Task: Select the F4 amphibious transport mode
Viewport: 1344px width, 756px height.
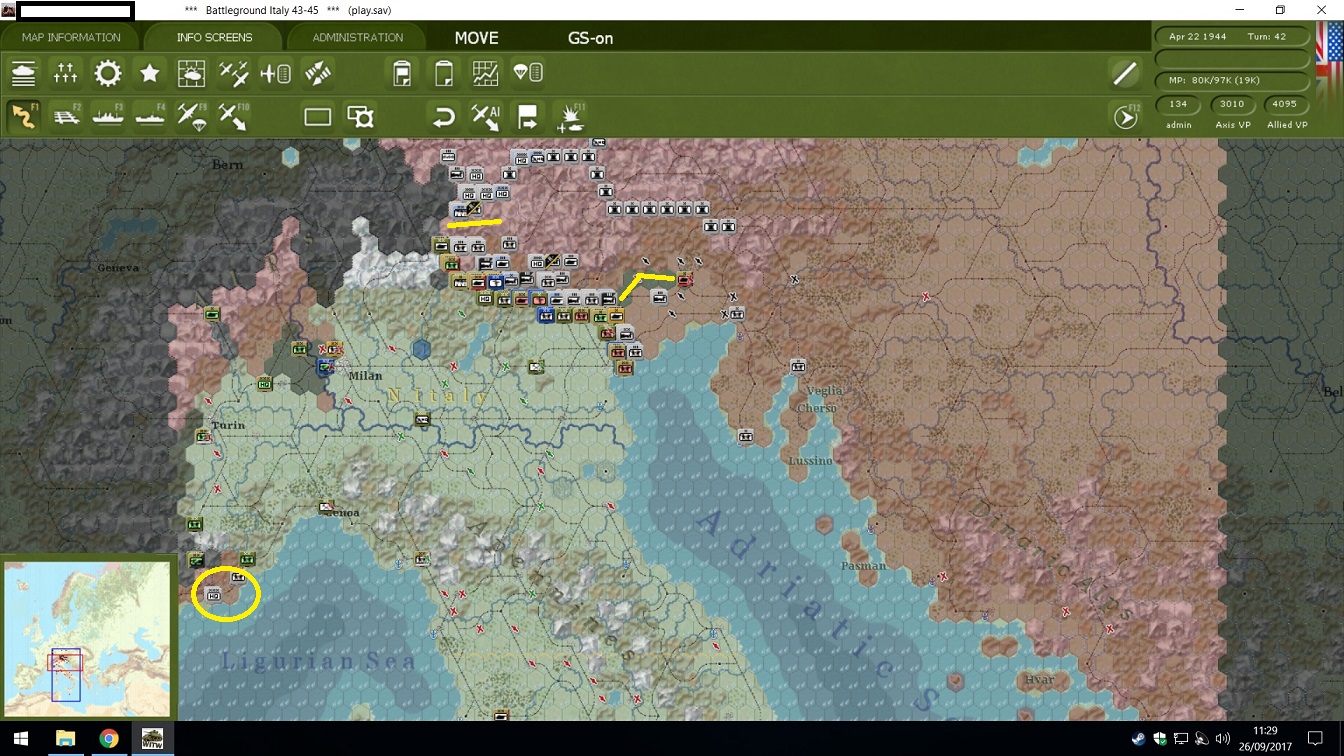Action: coord(150,116)
